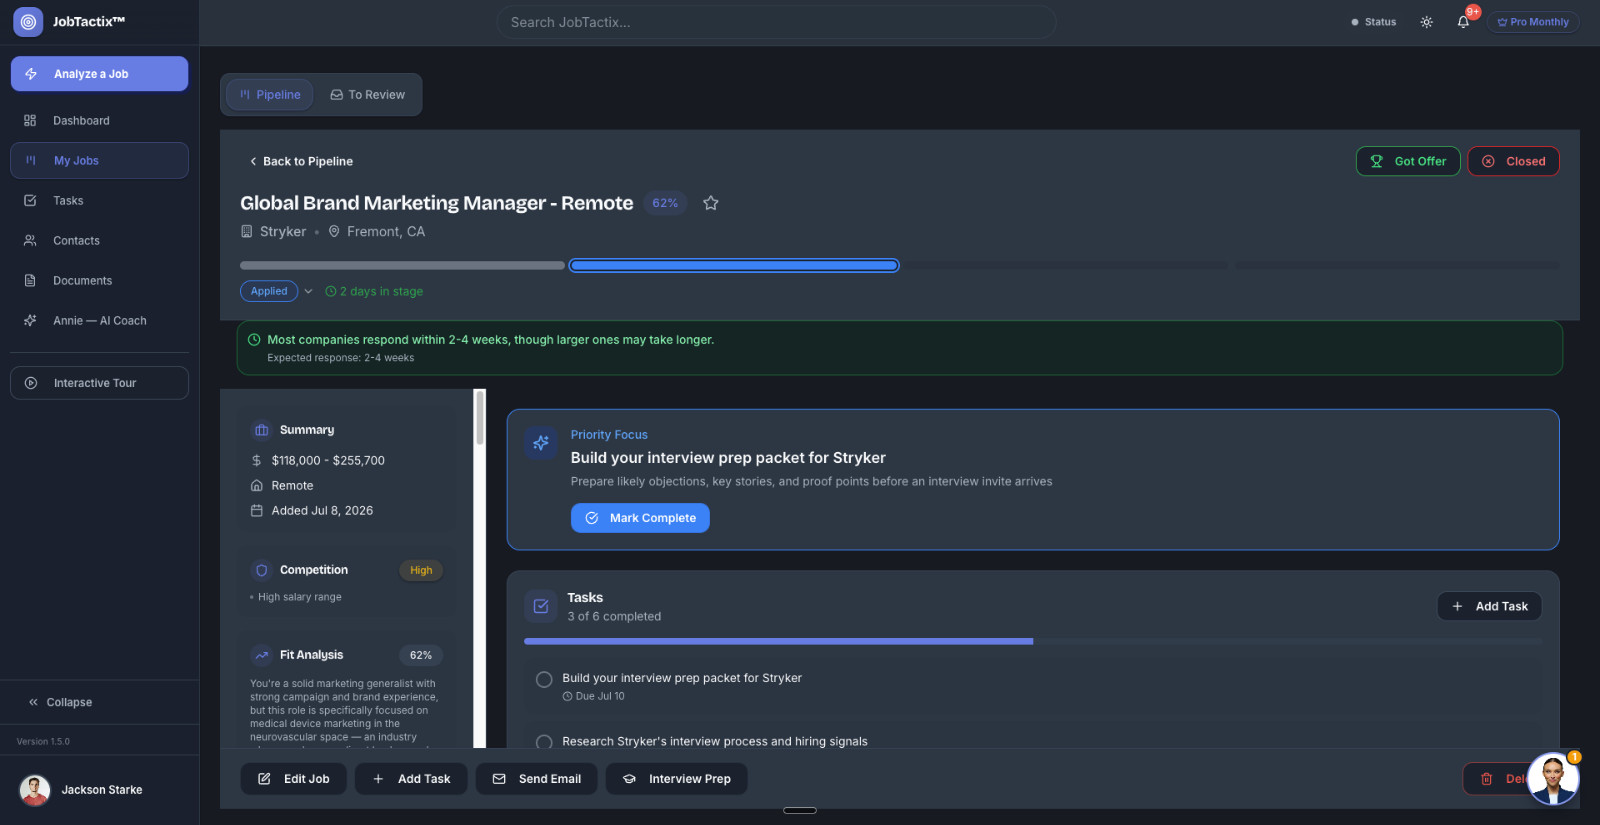Screen dimensions: 1600x825
Task: Click the tasks completion progress bar
Action: (x=1033, y=641)
